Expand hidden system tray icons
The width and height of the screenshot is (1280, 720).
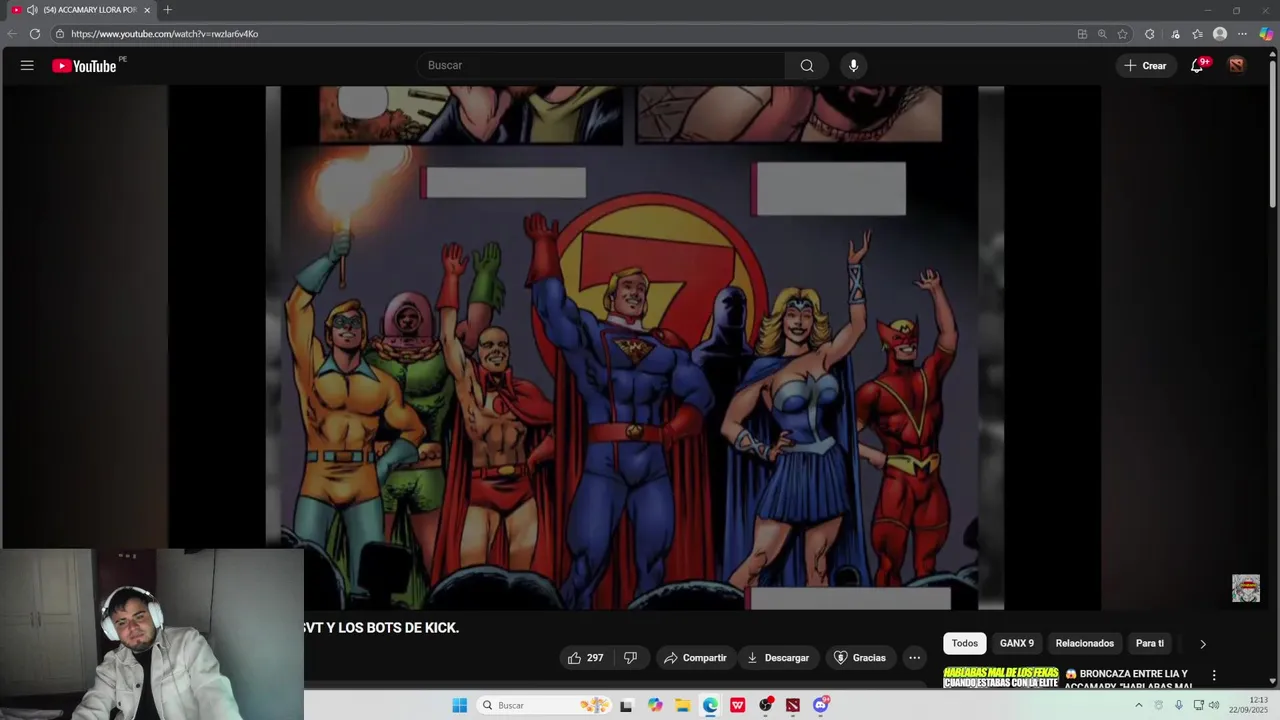[x=1138, y=705]
